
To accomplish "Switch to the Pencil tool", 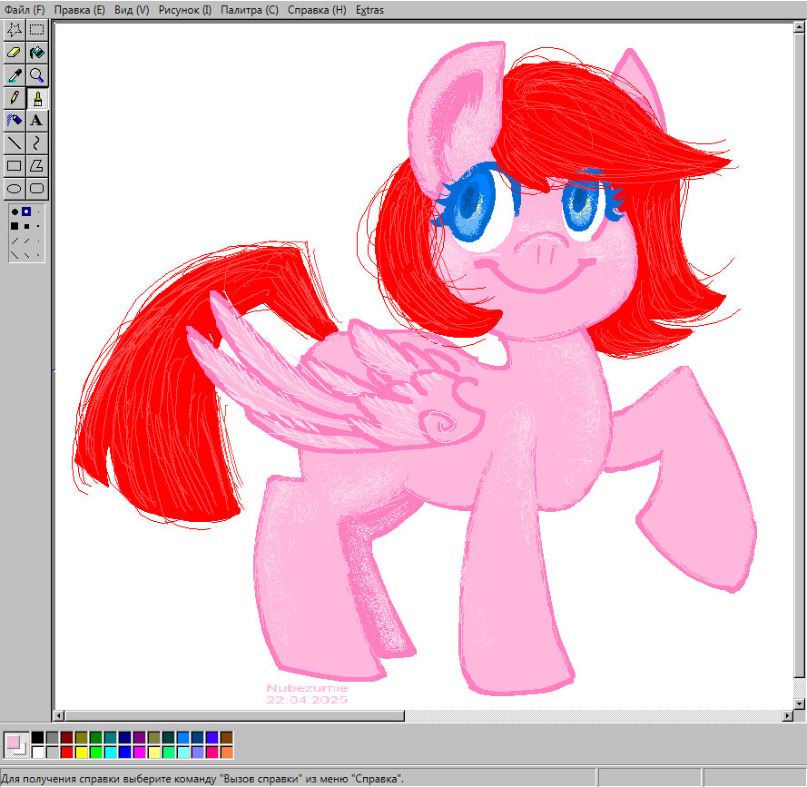I will [14, 98].
